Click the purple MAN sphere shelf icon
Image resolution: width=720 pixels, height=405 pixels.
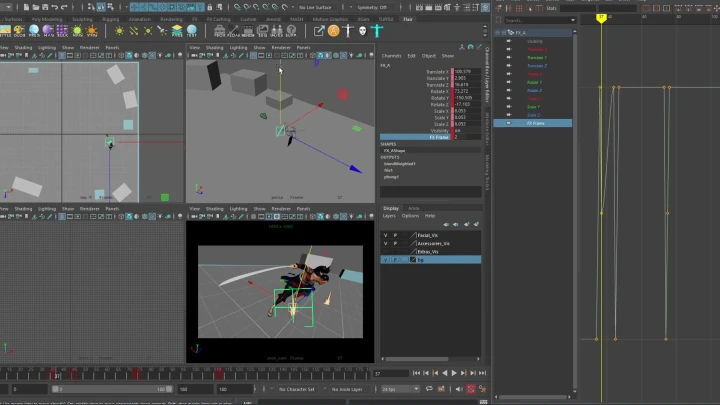tap(48, 31)
